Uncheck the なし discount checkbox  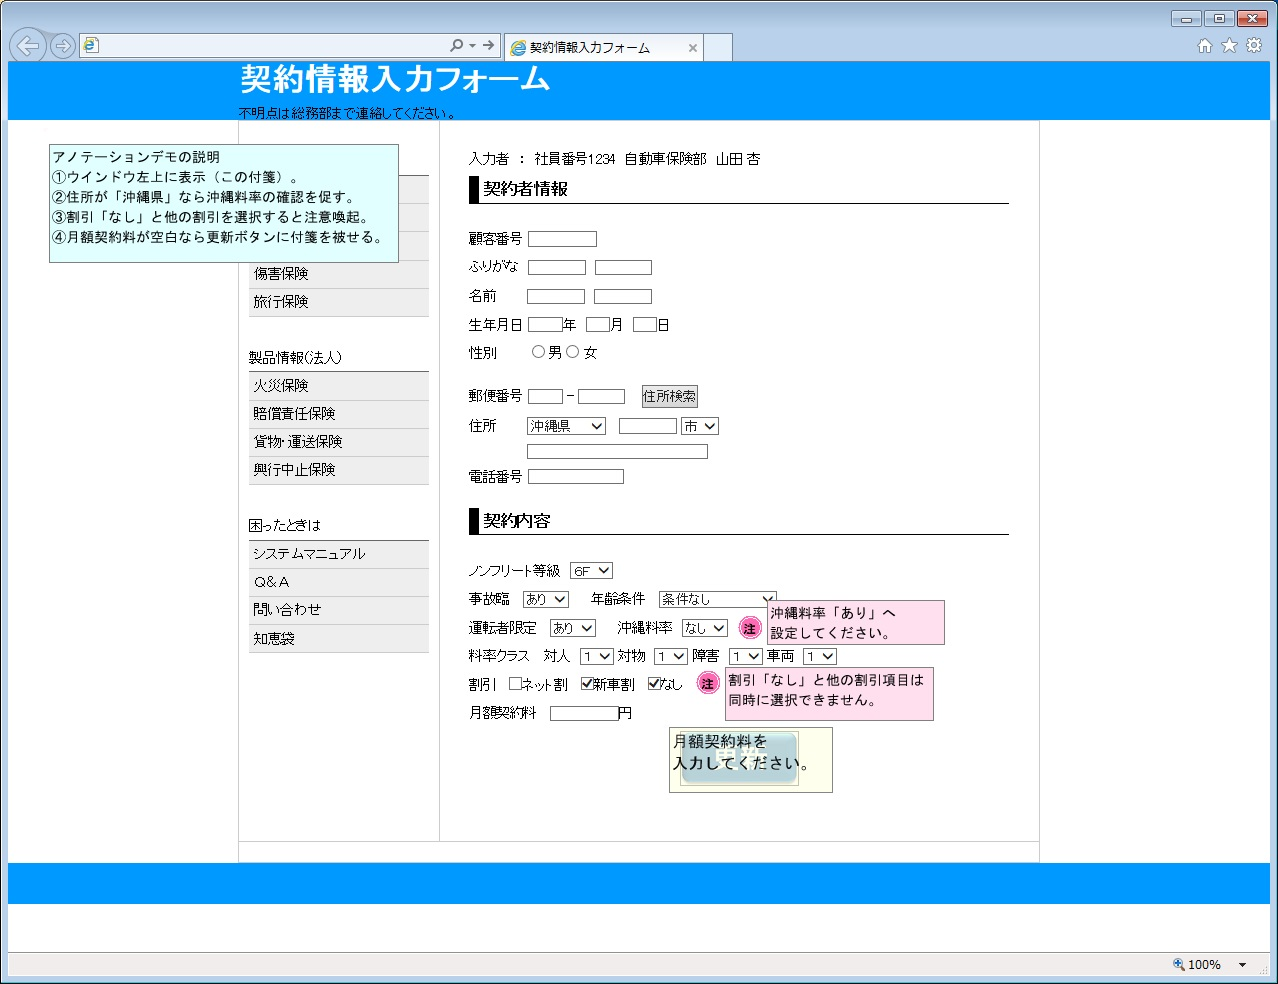point(654,684)
